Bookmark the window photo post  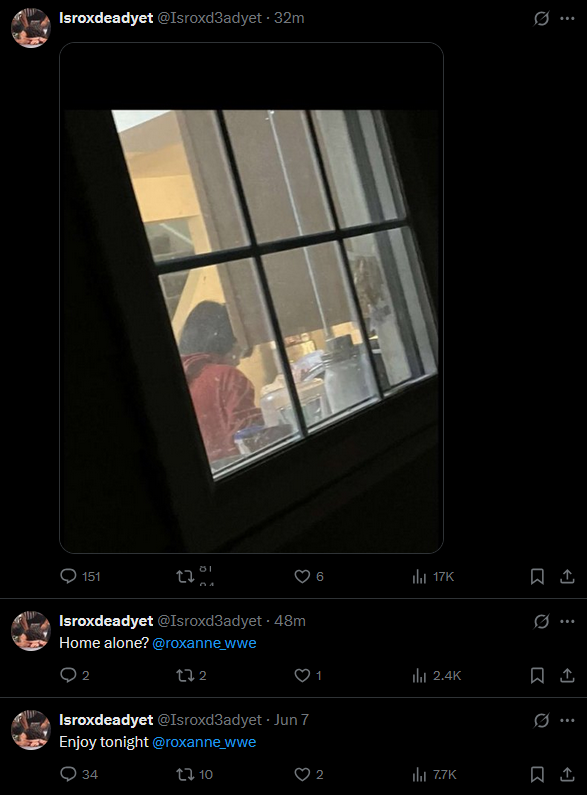tap(537, 576)
